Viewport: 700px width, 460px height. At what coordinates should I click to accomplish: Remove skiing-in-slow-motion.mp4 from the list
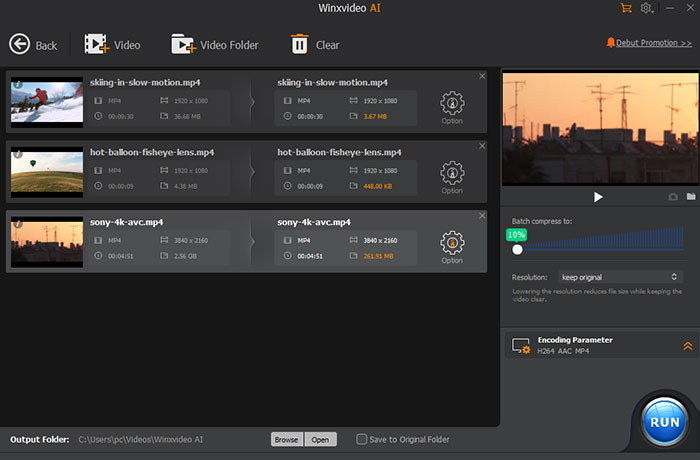[x=482, y=76]
